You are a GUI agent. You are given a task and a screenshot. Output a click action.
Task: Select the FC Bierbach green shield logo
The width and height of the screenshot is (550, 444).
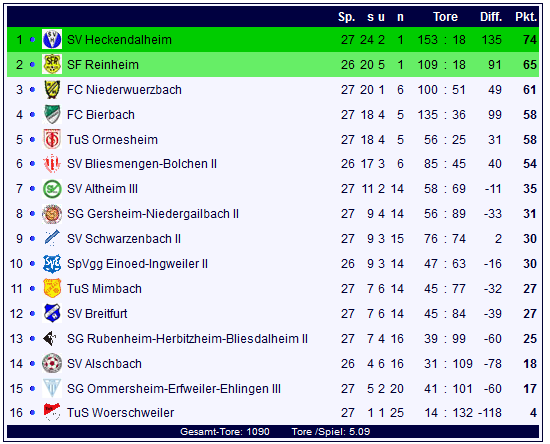[x=52, y=114]
